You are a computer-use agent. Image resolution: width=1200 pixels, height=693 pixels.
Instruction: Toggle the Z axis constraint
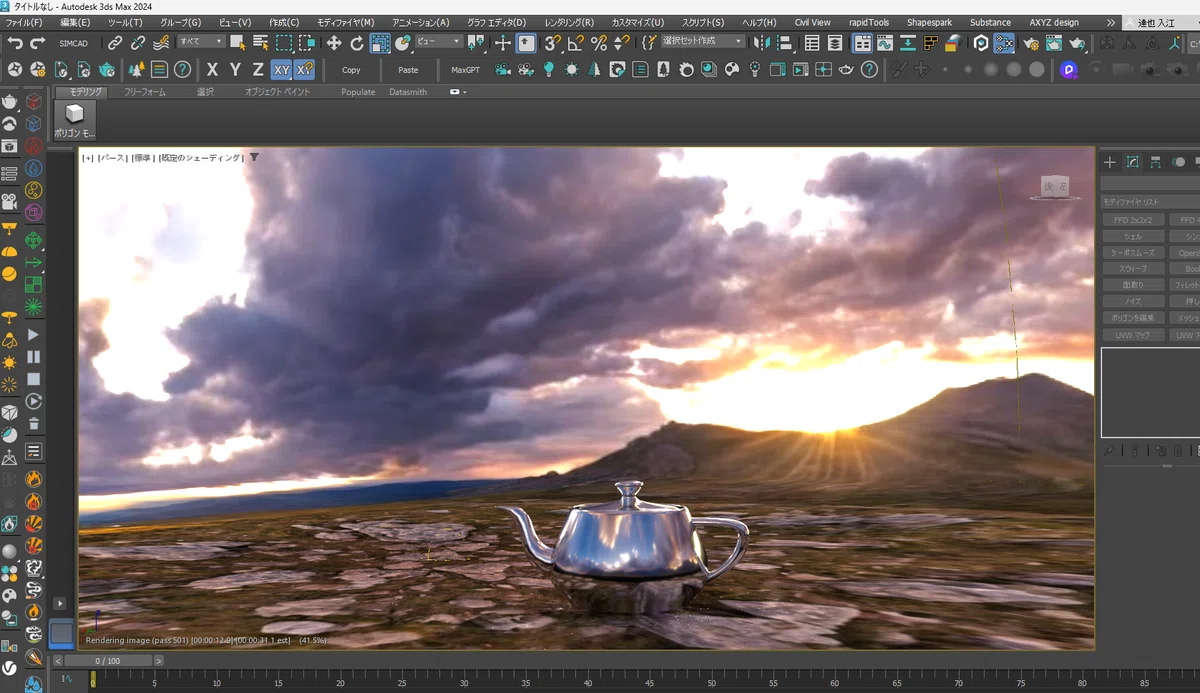258,69
